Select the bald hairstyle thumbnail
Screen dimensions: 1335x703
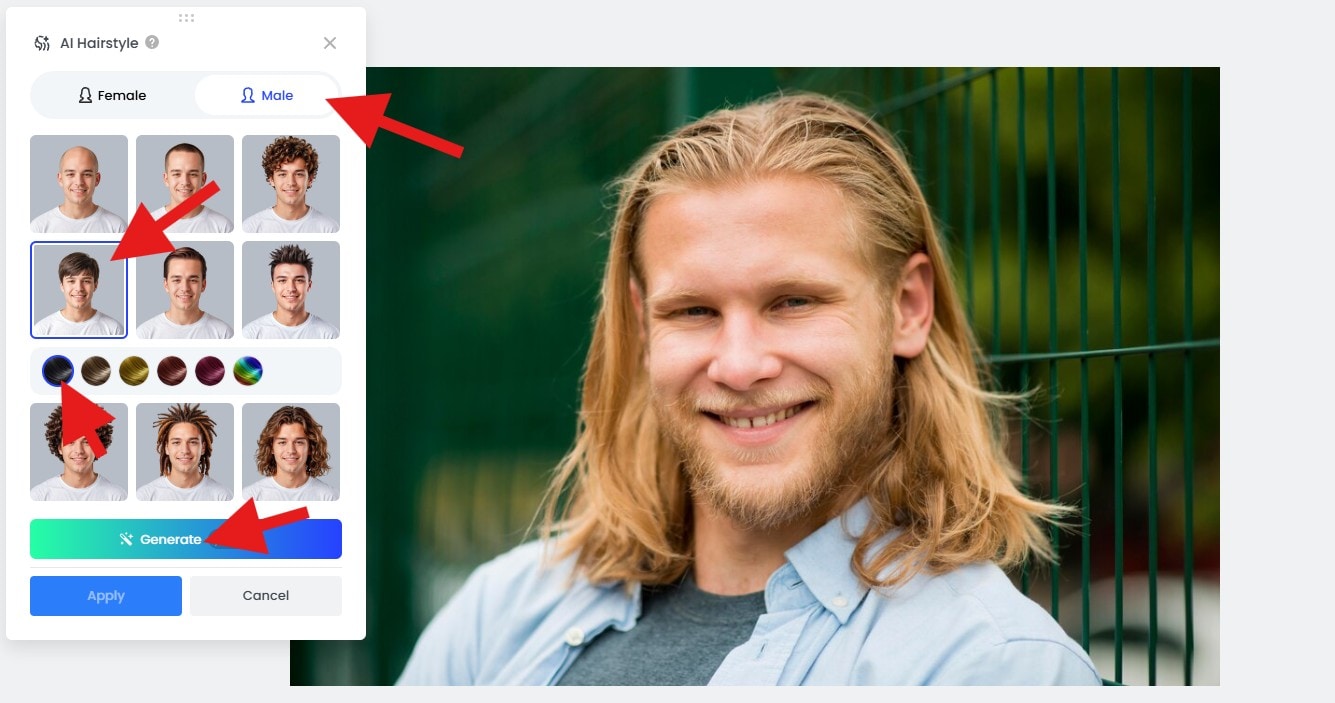(x=79, y=184)
